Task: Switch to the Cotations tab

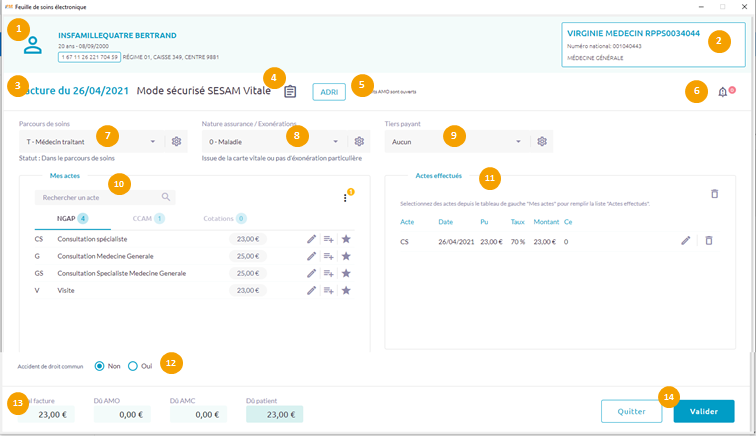Action: tap(224, 218)
